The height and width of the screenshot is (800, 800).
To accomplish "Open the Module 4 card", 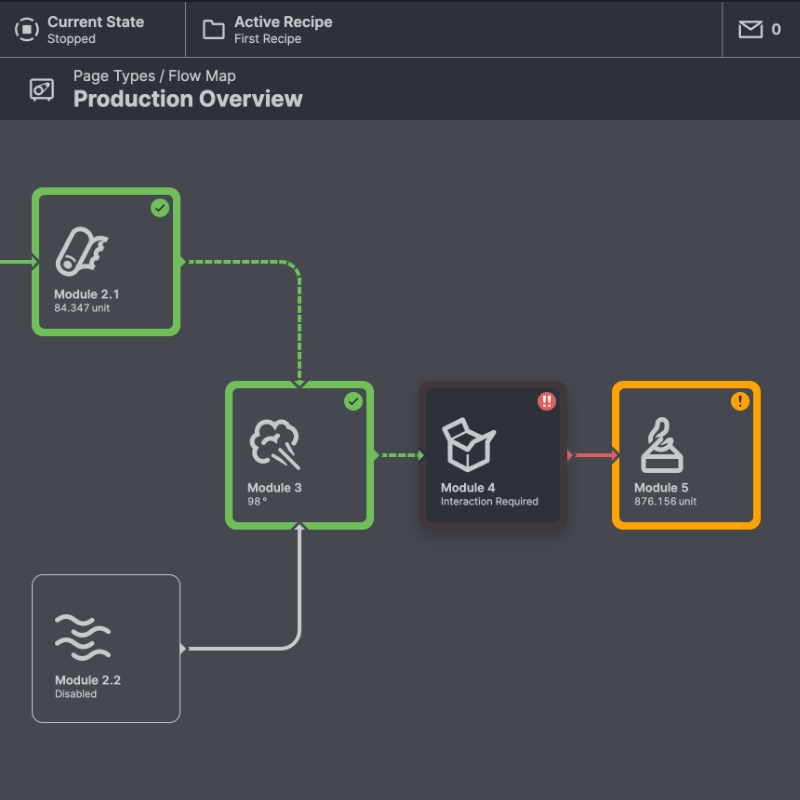I will (493, 455).
